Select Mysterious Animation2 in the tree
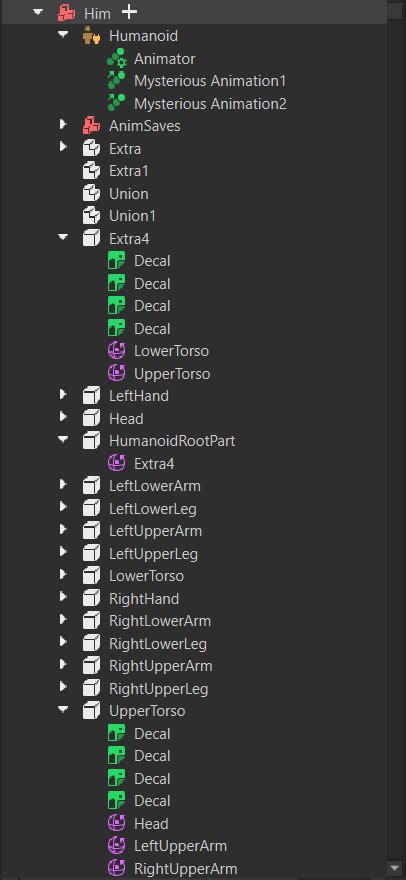 pos(210,104)
